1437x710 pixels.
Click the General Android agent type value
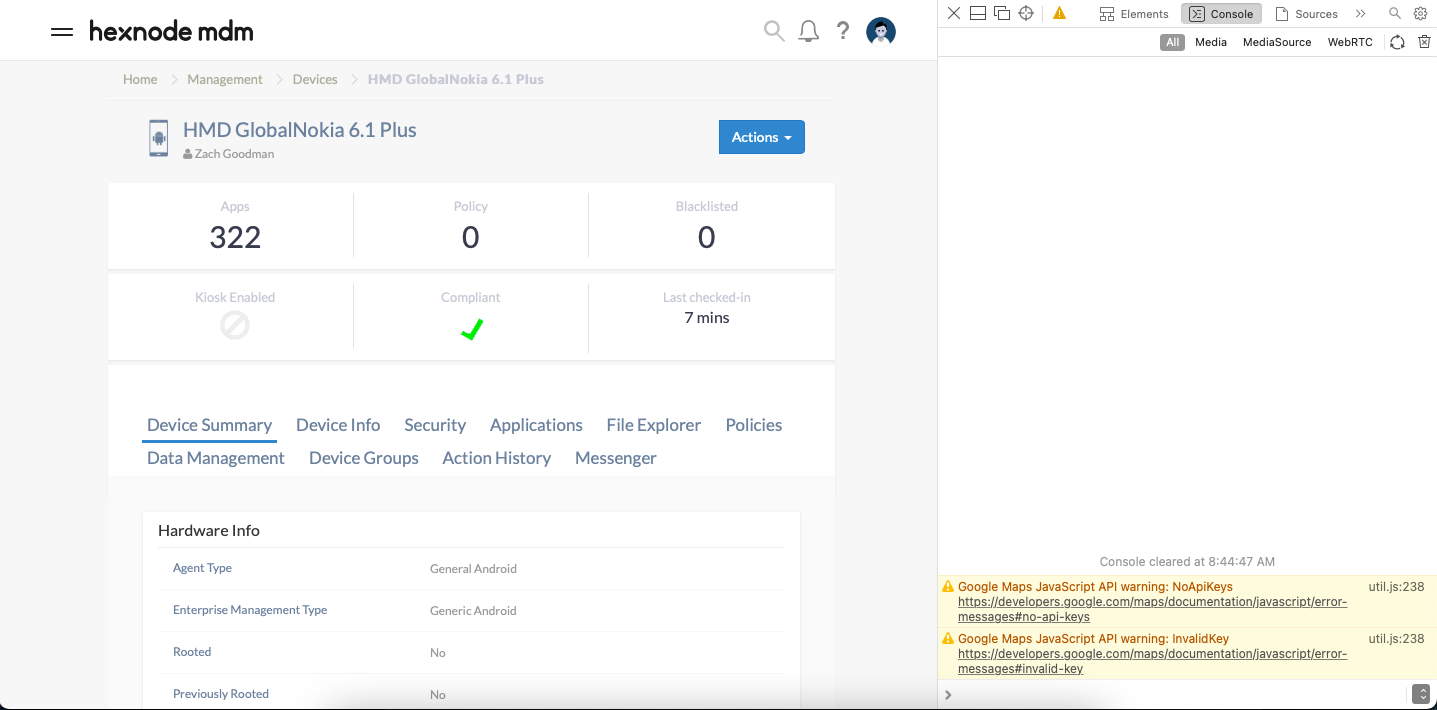point(473,569)
